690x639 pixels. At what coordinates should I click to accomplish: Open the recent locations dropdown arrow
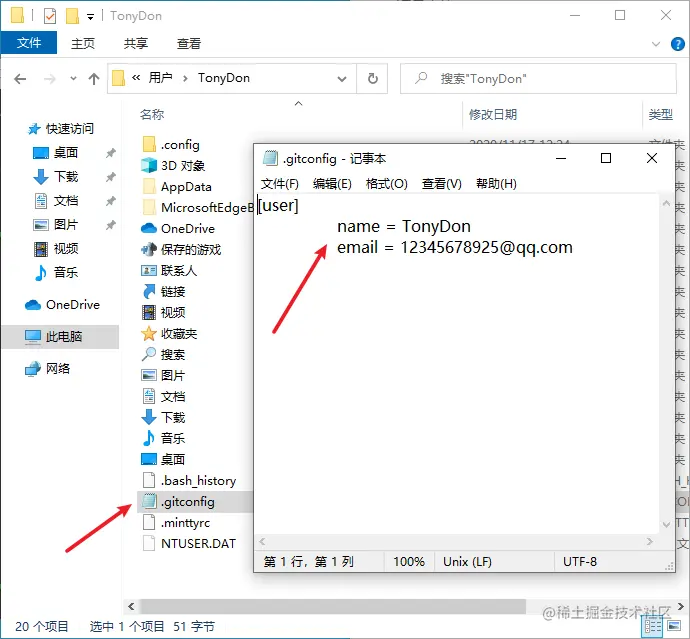73,79
